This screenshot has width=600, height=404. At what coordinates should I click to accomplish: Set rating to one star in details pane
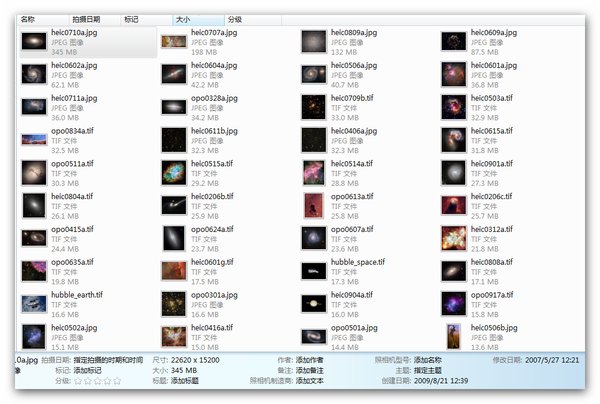pyautogui.click(x=78, y=381)
